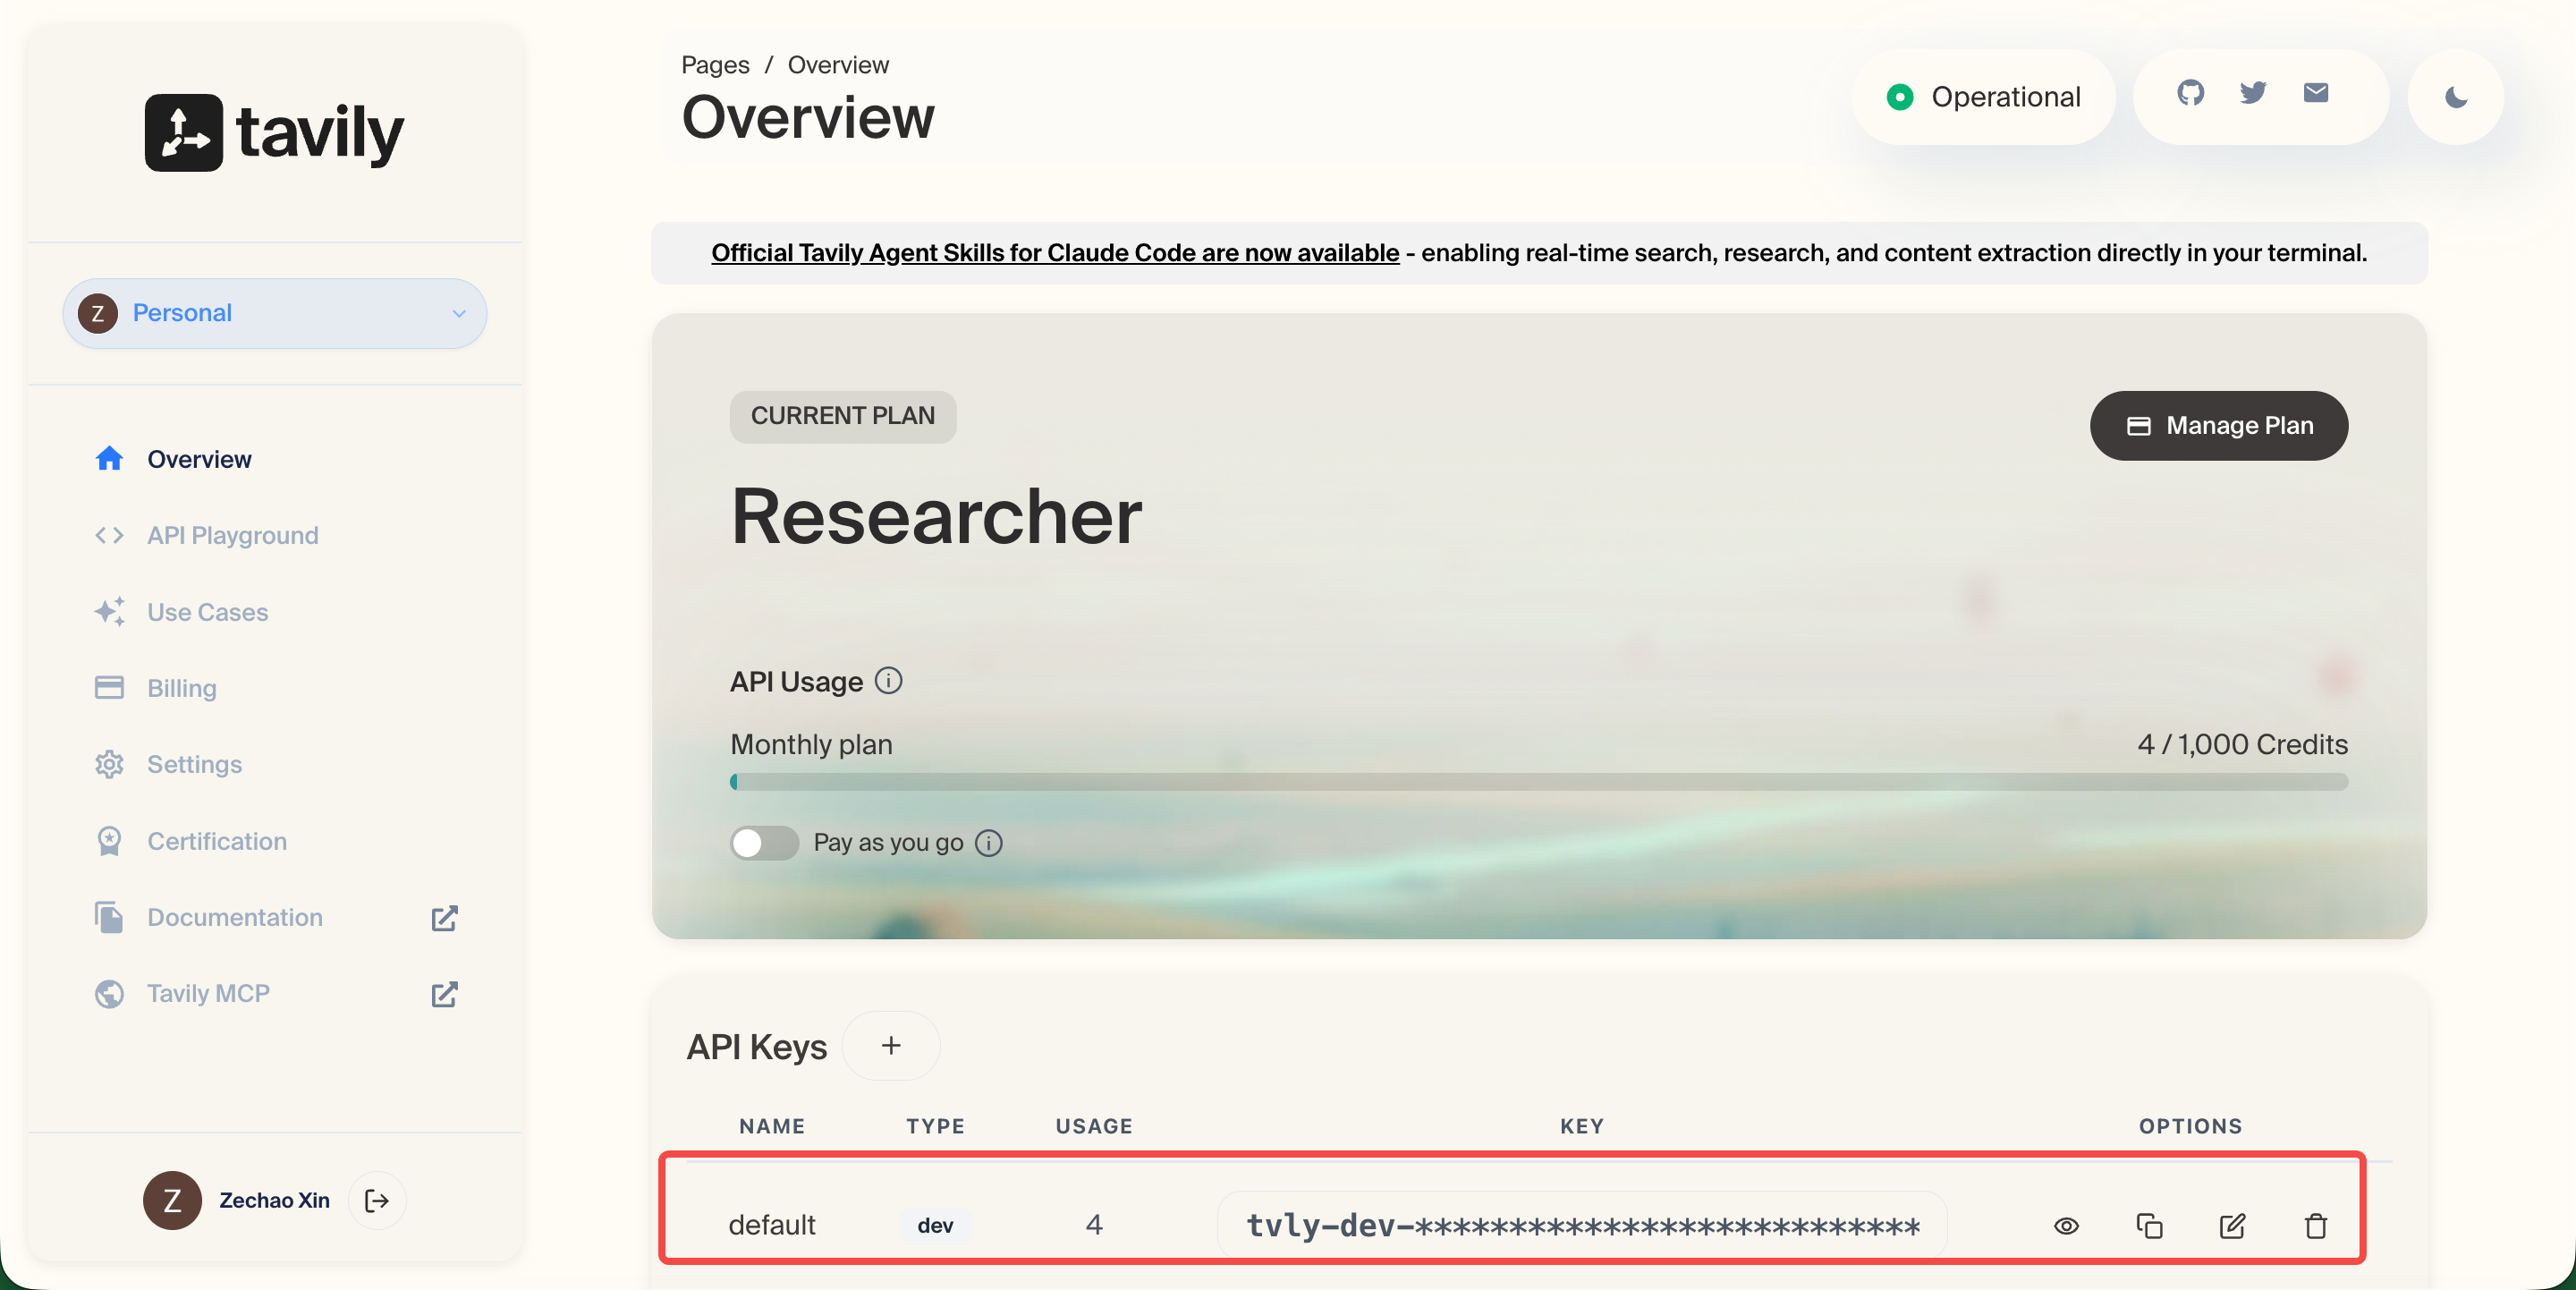
Task: Click the Zechao Xin user avatar
Action: [172, 1200]
